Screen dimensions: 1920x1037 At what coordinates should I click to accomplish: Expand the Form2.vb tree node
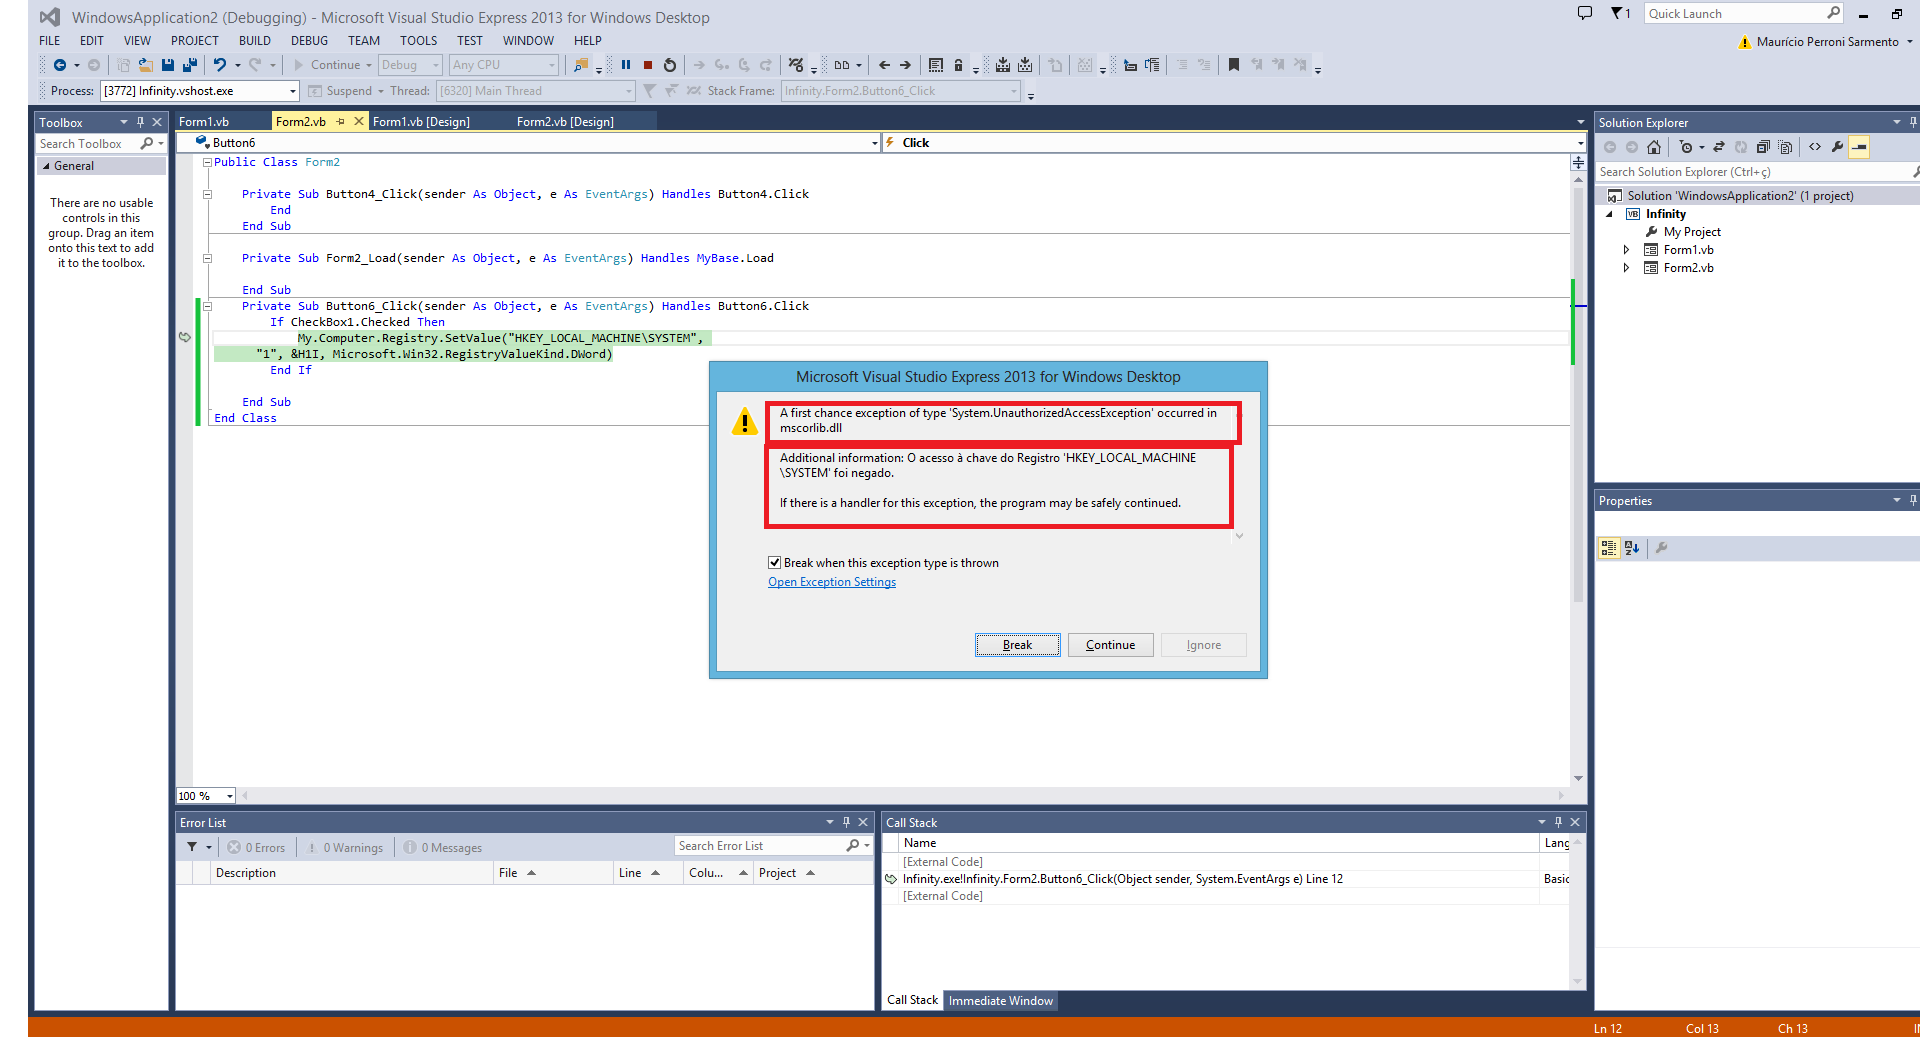click(x=1626, y=268)
